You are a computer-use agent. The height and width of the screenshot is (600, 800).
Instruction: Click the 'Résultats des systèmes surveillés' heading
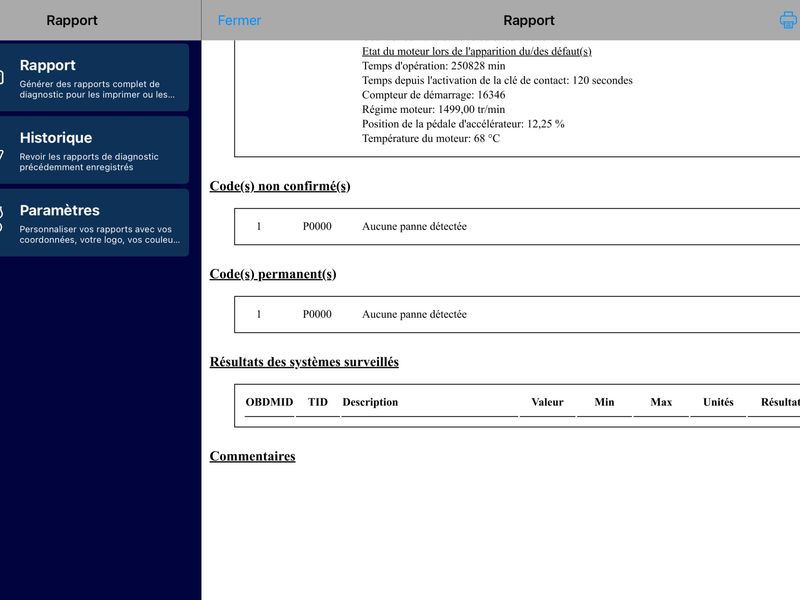tap(304, 362)
